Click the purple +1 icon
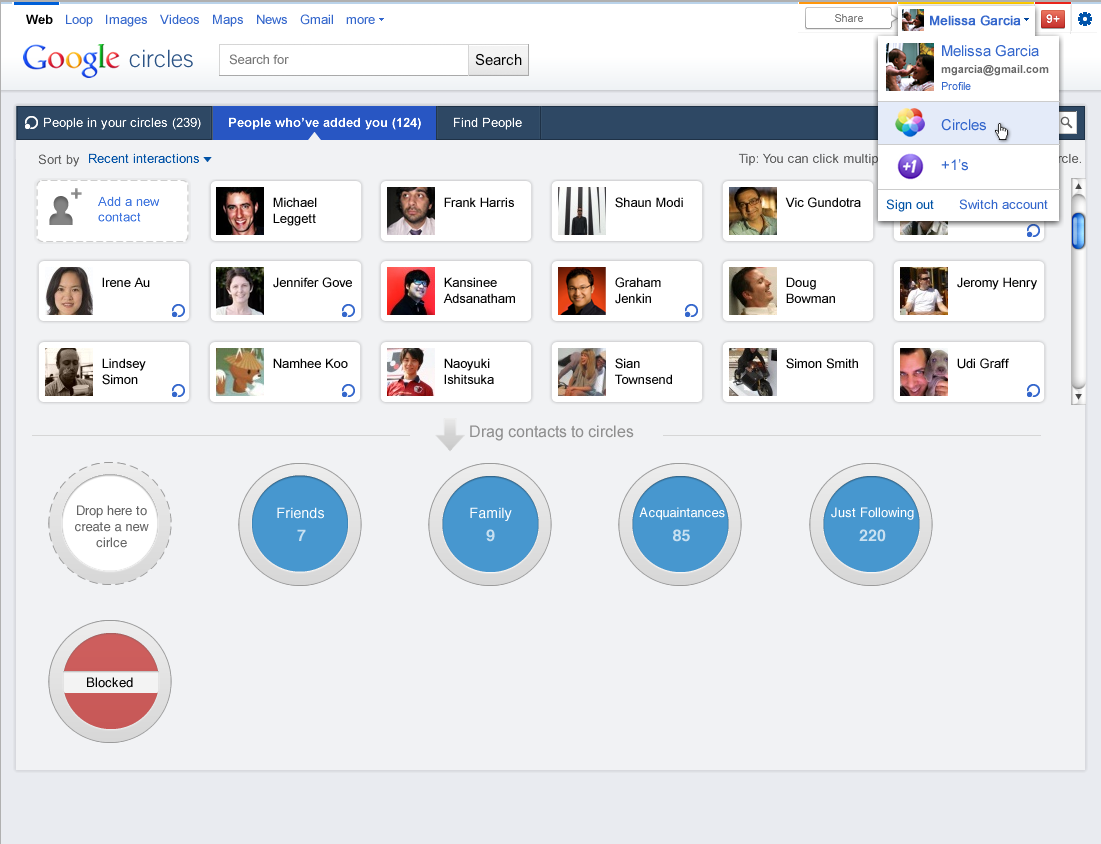The width and height of the screenshot is (1101, 844). tap(910, 166)
